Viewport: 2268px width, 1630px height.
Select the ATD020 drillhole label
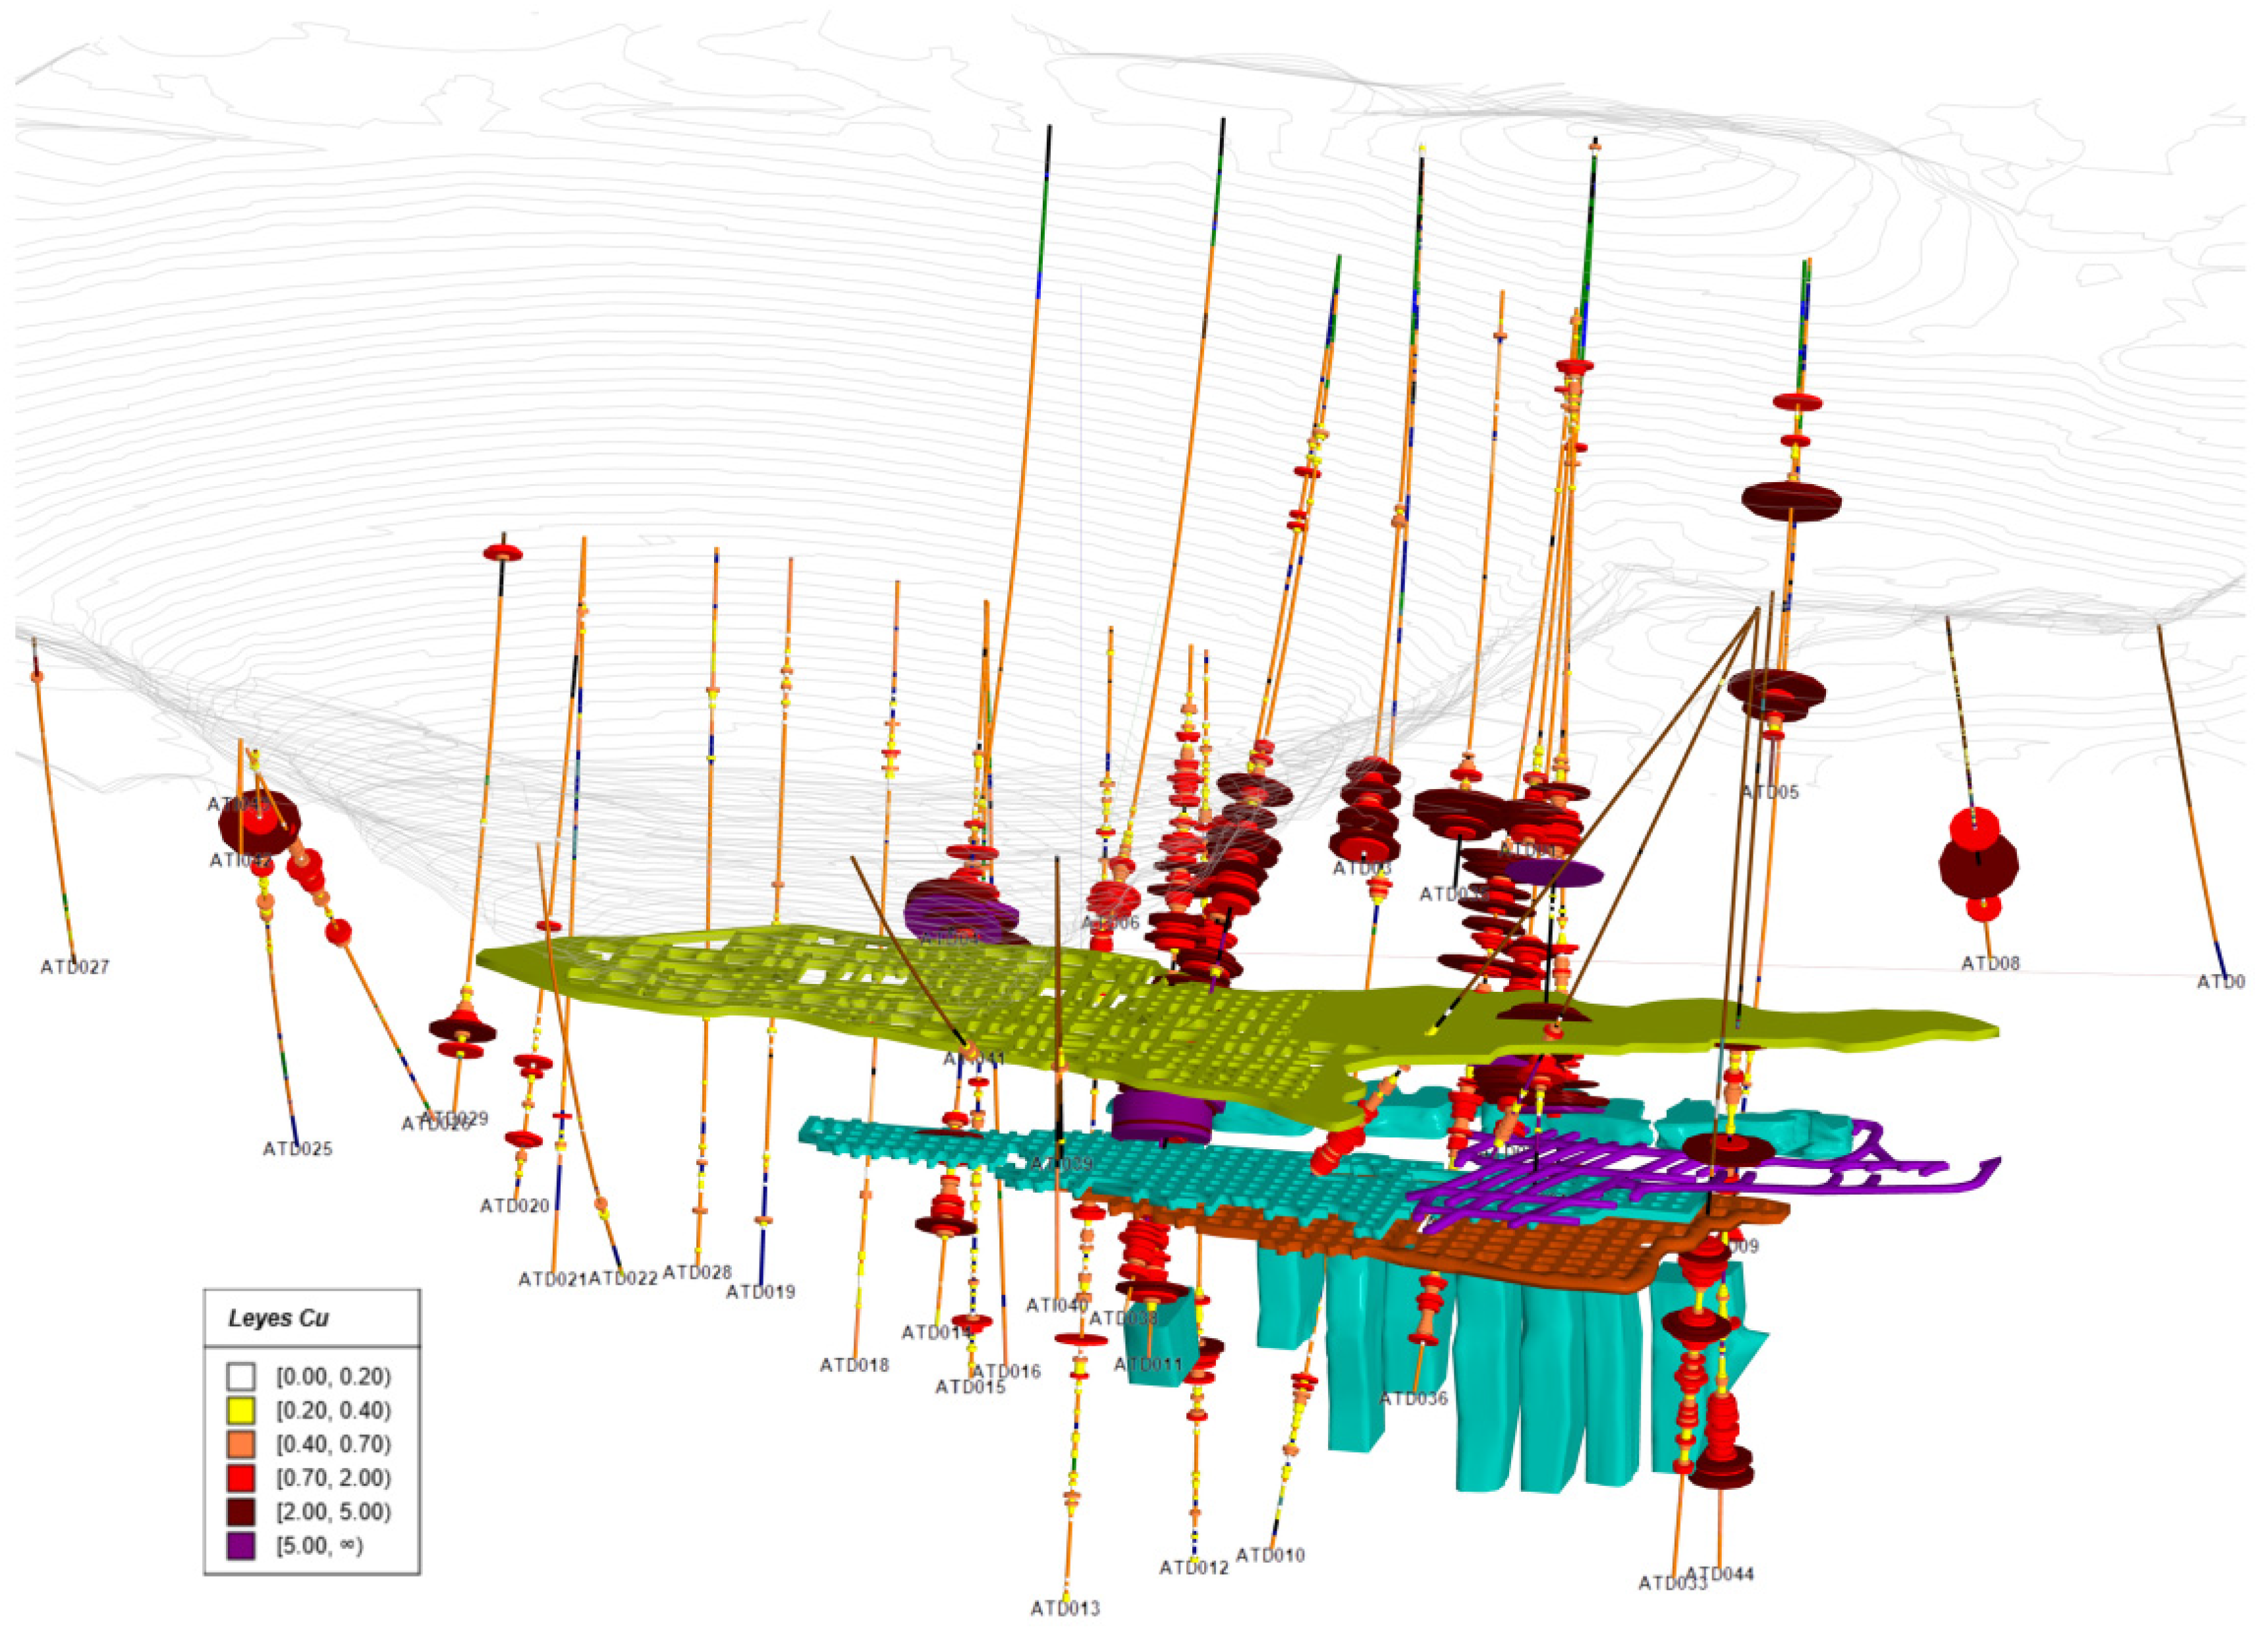pyautogui.click(x=514, y=1206)
